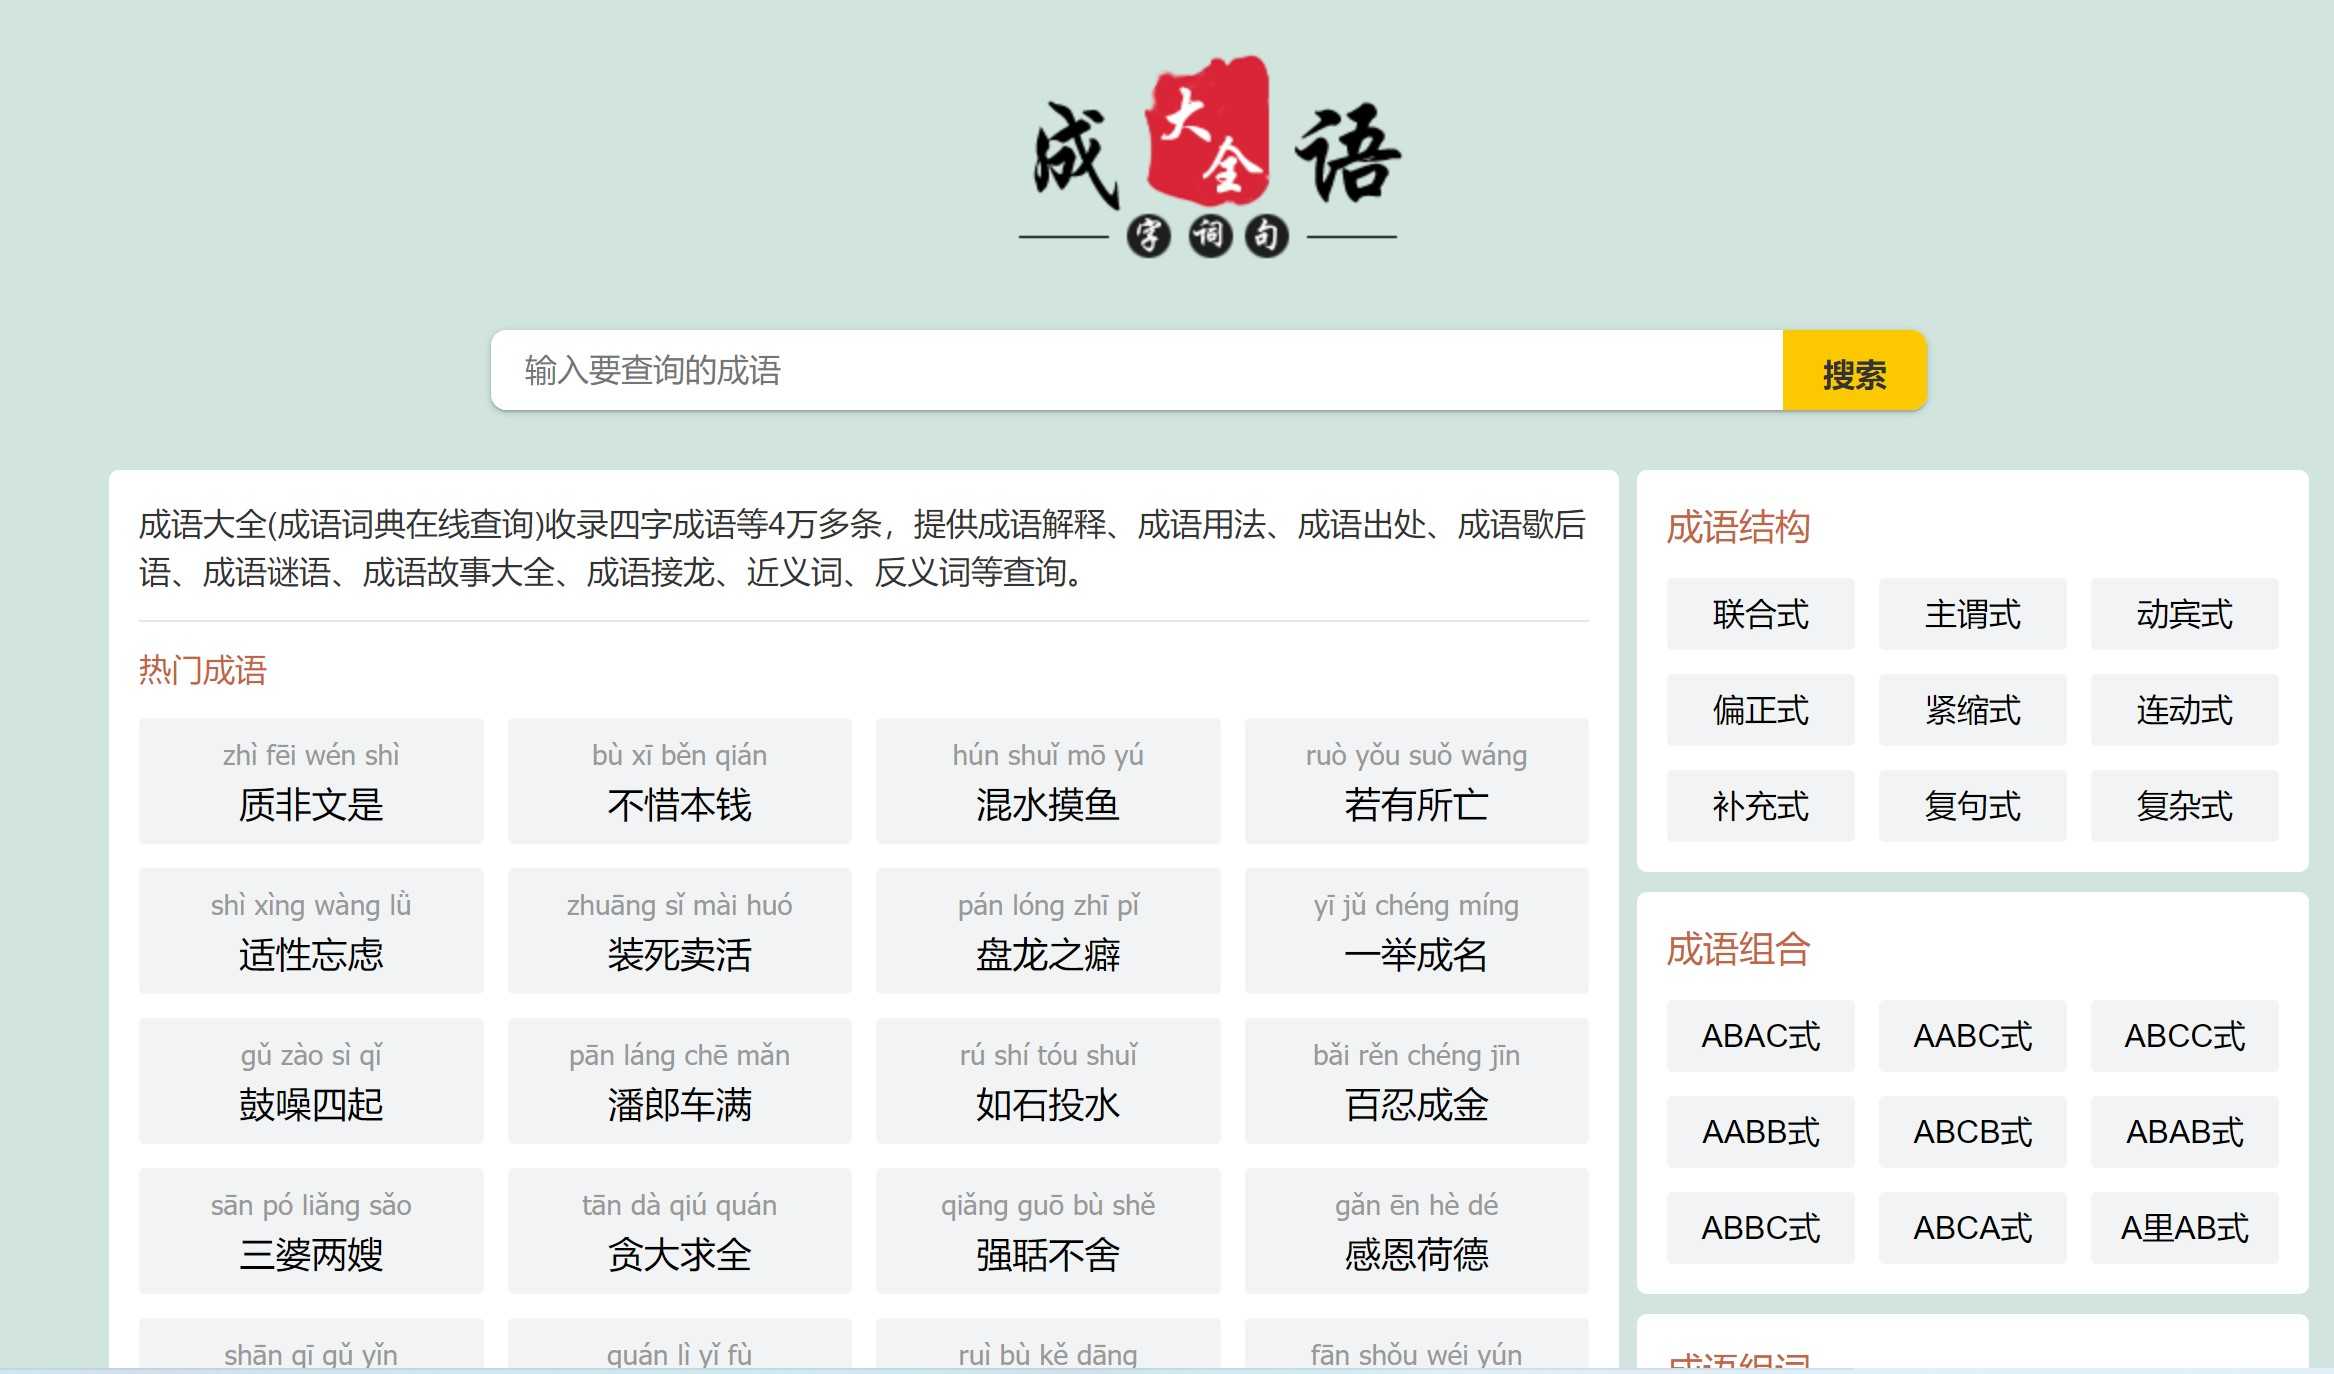Screen dimensions: 2334x1374
Task: Open the idiom 不惜本钱
Action: pos(679,781)
